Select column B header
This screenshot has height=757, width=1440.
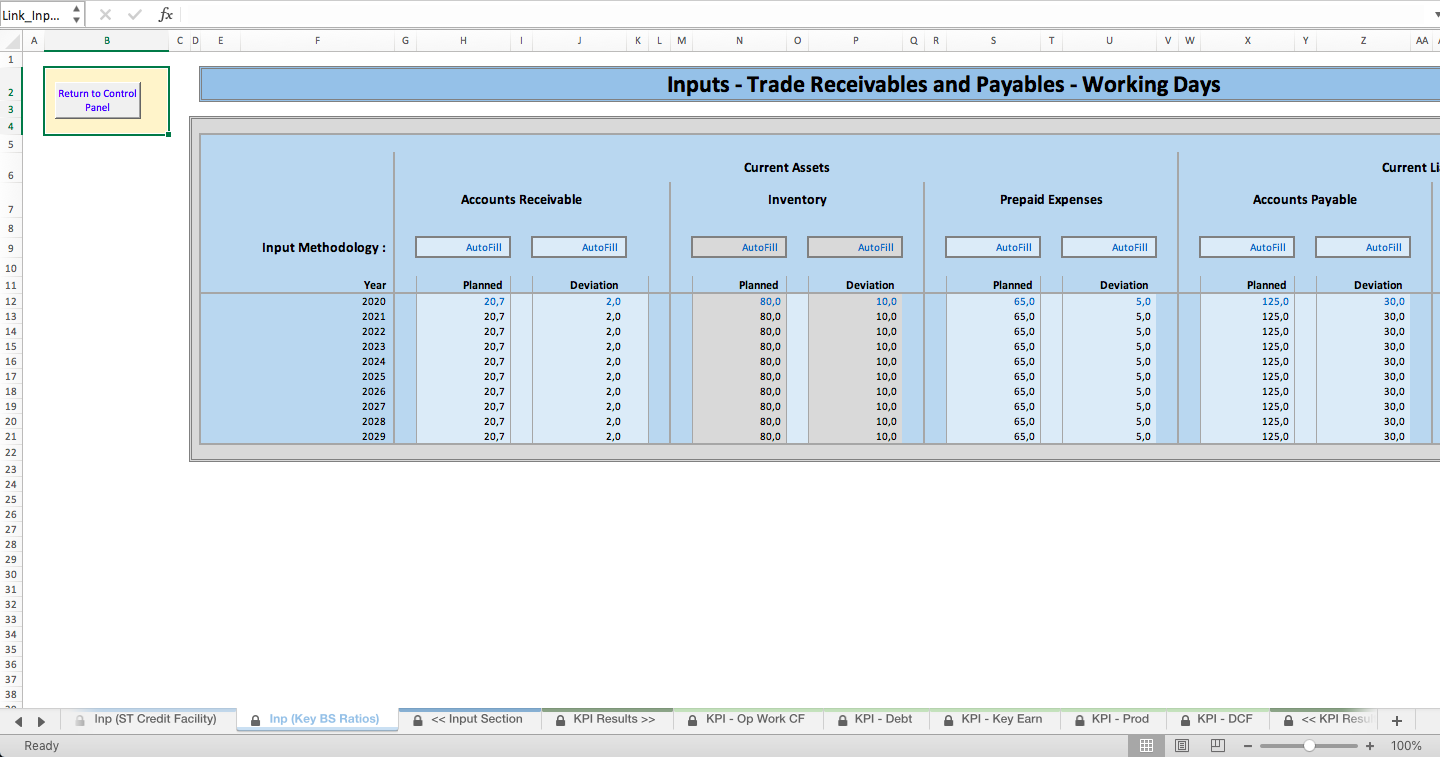click(107, 41)
